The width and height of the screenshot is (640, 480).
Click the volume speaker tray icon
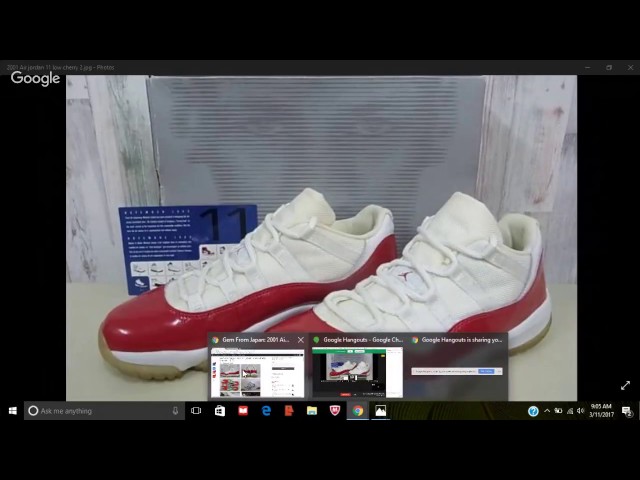(x=580, y=411)
